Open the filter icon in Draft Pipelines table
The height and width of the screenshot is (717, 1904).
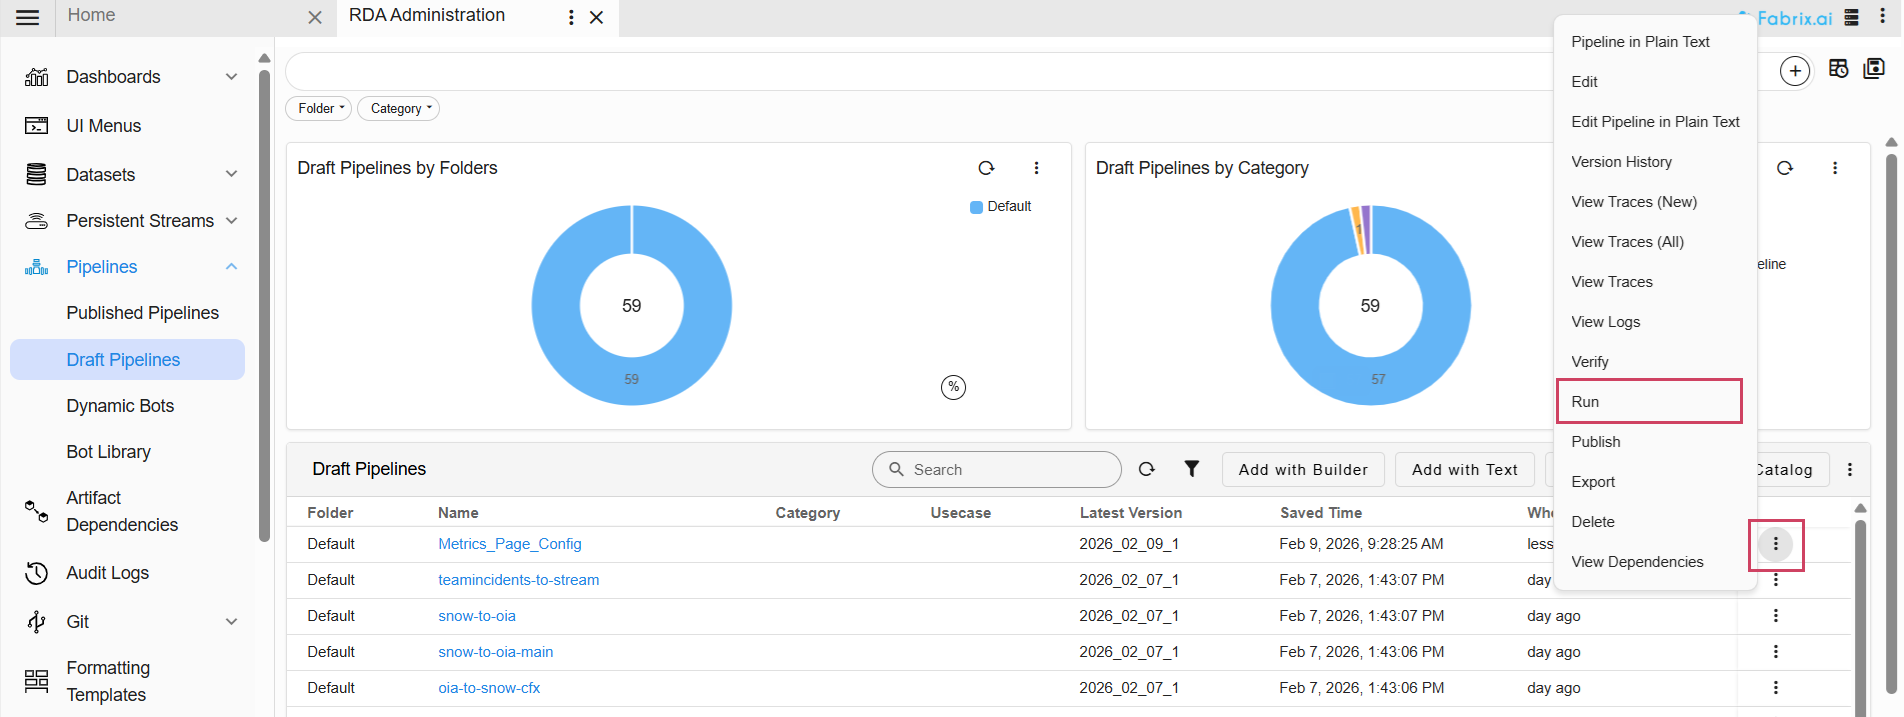[x=1191, y=469]
